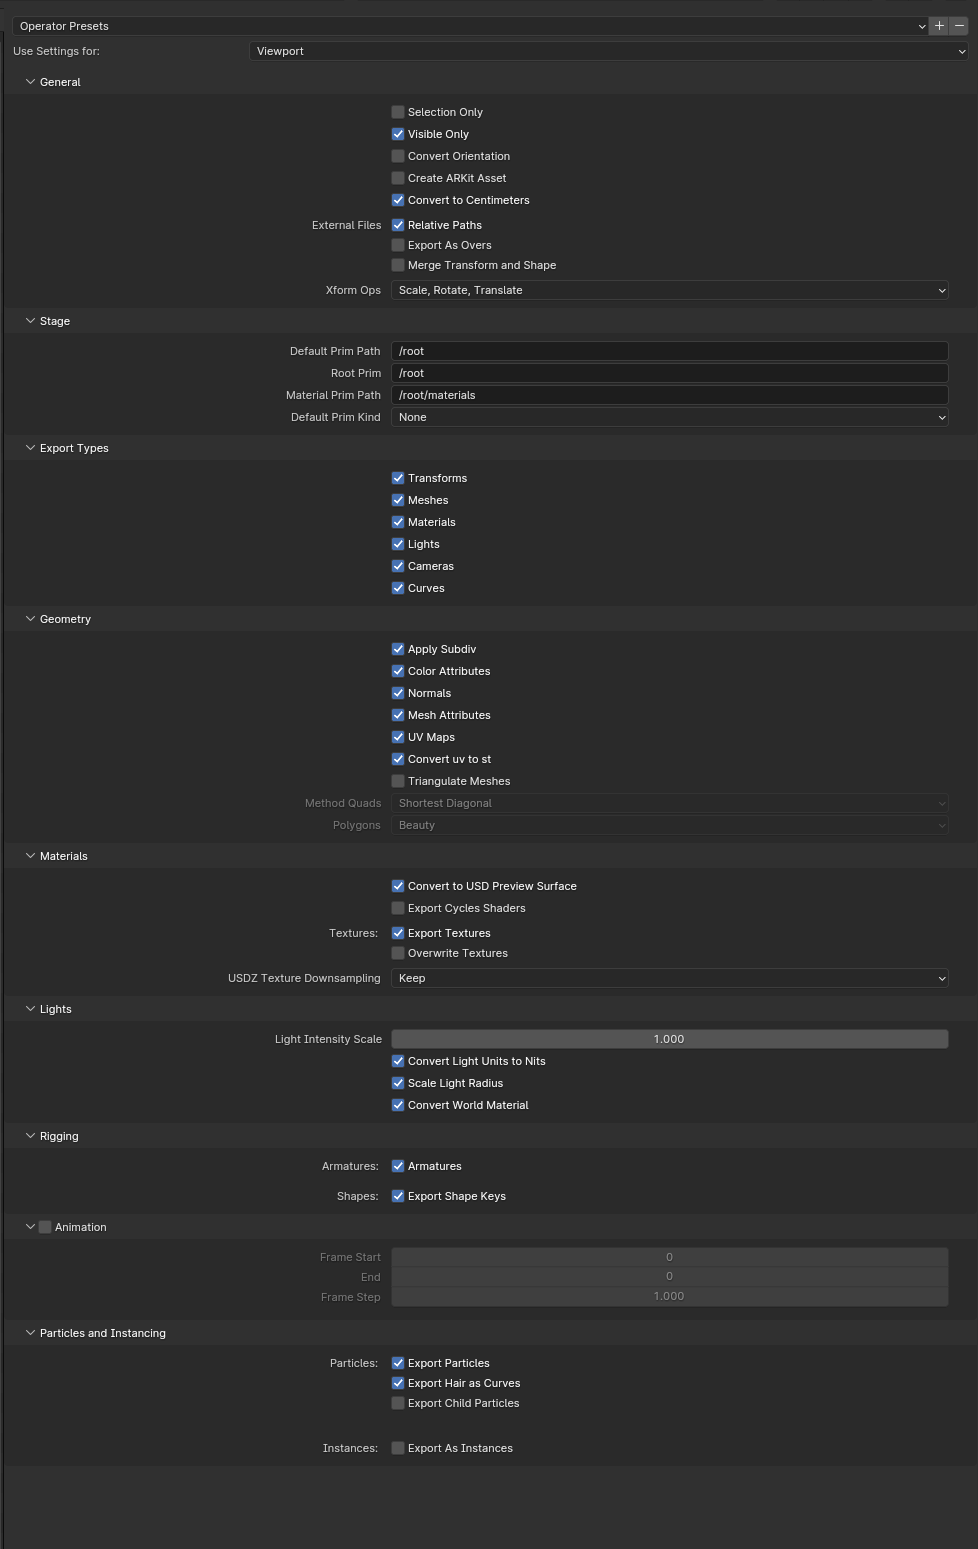Toggle Materials export checkbox
Screen dimensions: 978x1549
tap(398, 522)
